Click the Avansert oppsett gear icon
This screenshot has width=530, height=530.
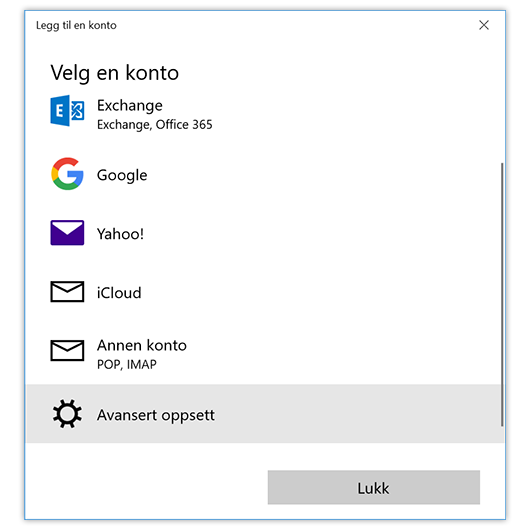(67, 414)
